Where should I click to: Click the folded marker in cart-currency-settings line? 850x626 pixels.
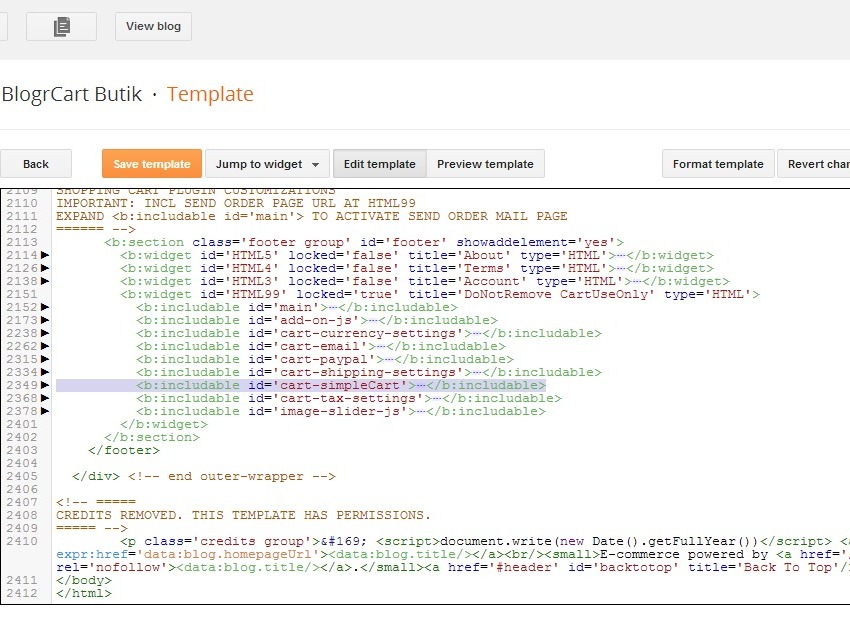pyautogui.click(x=477, y=333)
